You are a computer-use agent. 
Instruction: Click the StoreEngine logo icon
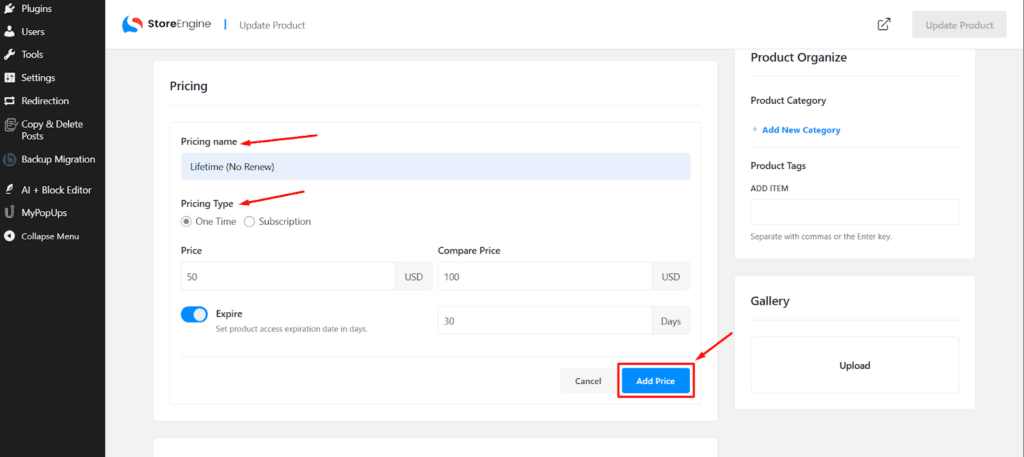click(132, 25)
